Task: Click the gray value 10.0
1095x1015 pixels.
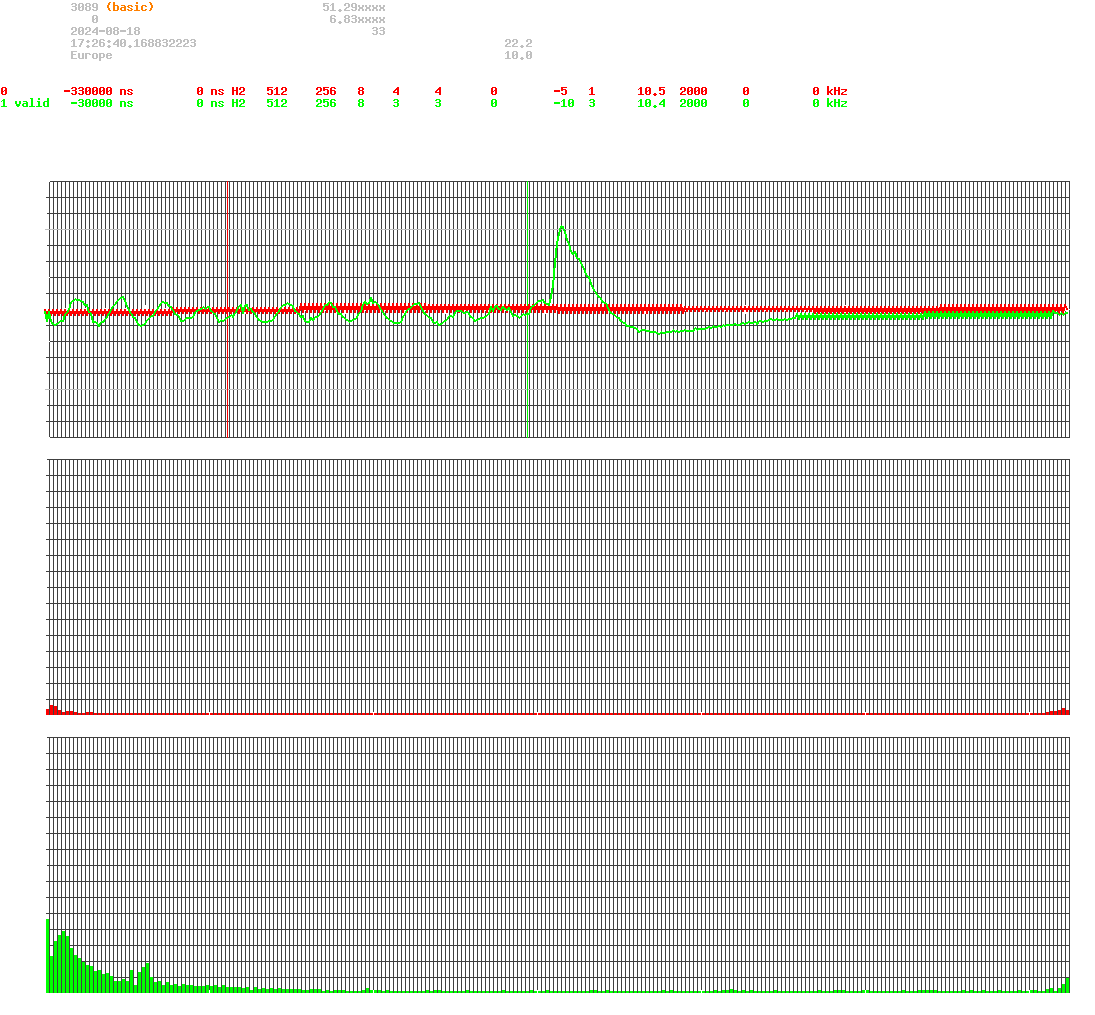Action: (x=518, y=55)
